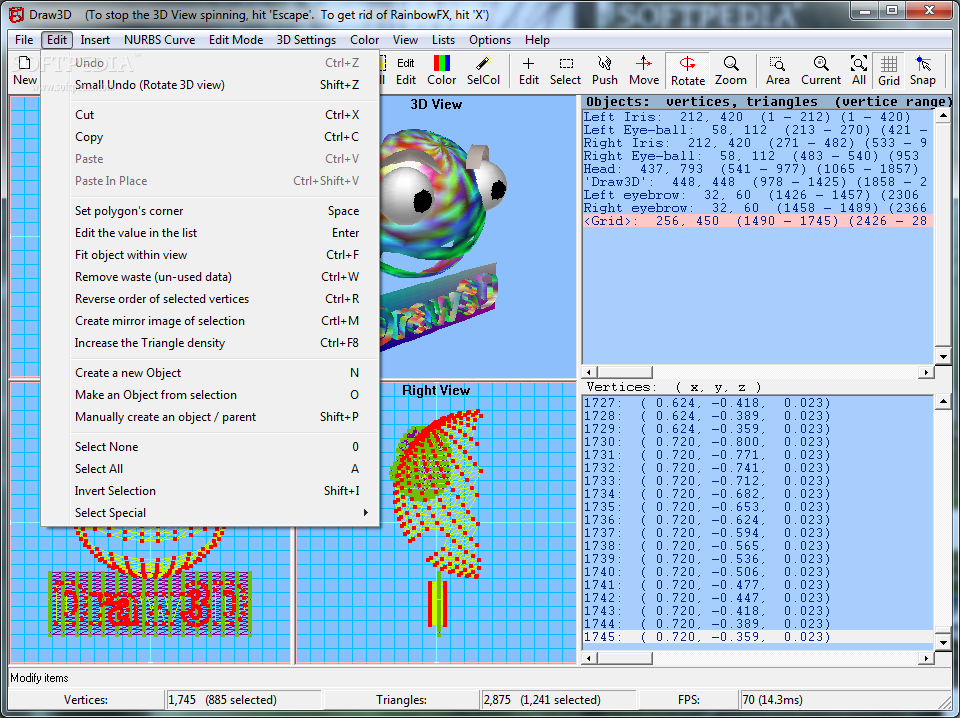Click the Draw3D app icon in title bar
This screenshot has height=718, width=960.
tap(17, 13)
